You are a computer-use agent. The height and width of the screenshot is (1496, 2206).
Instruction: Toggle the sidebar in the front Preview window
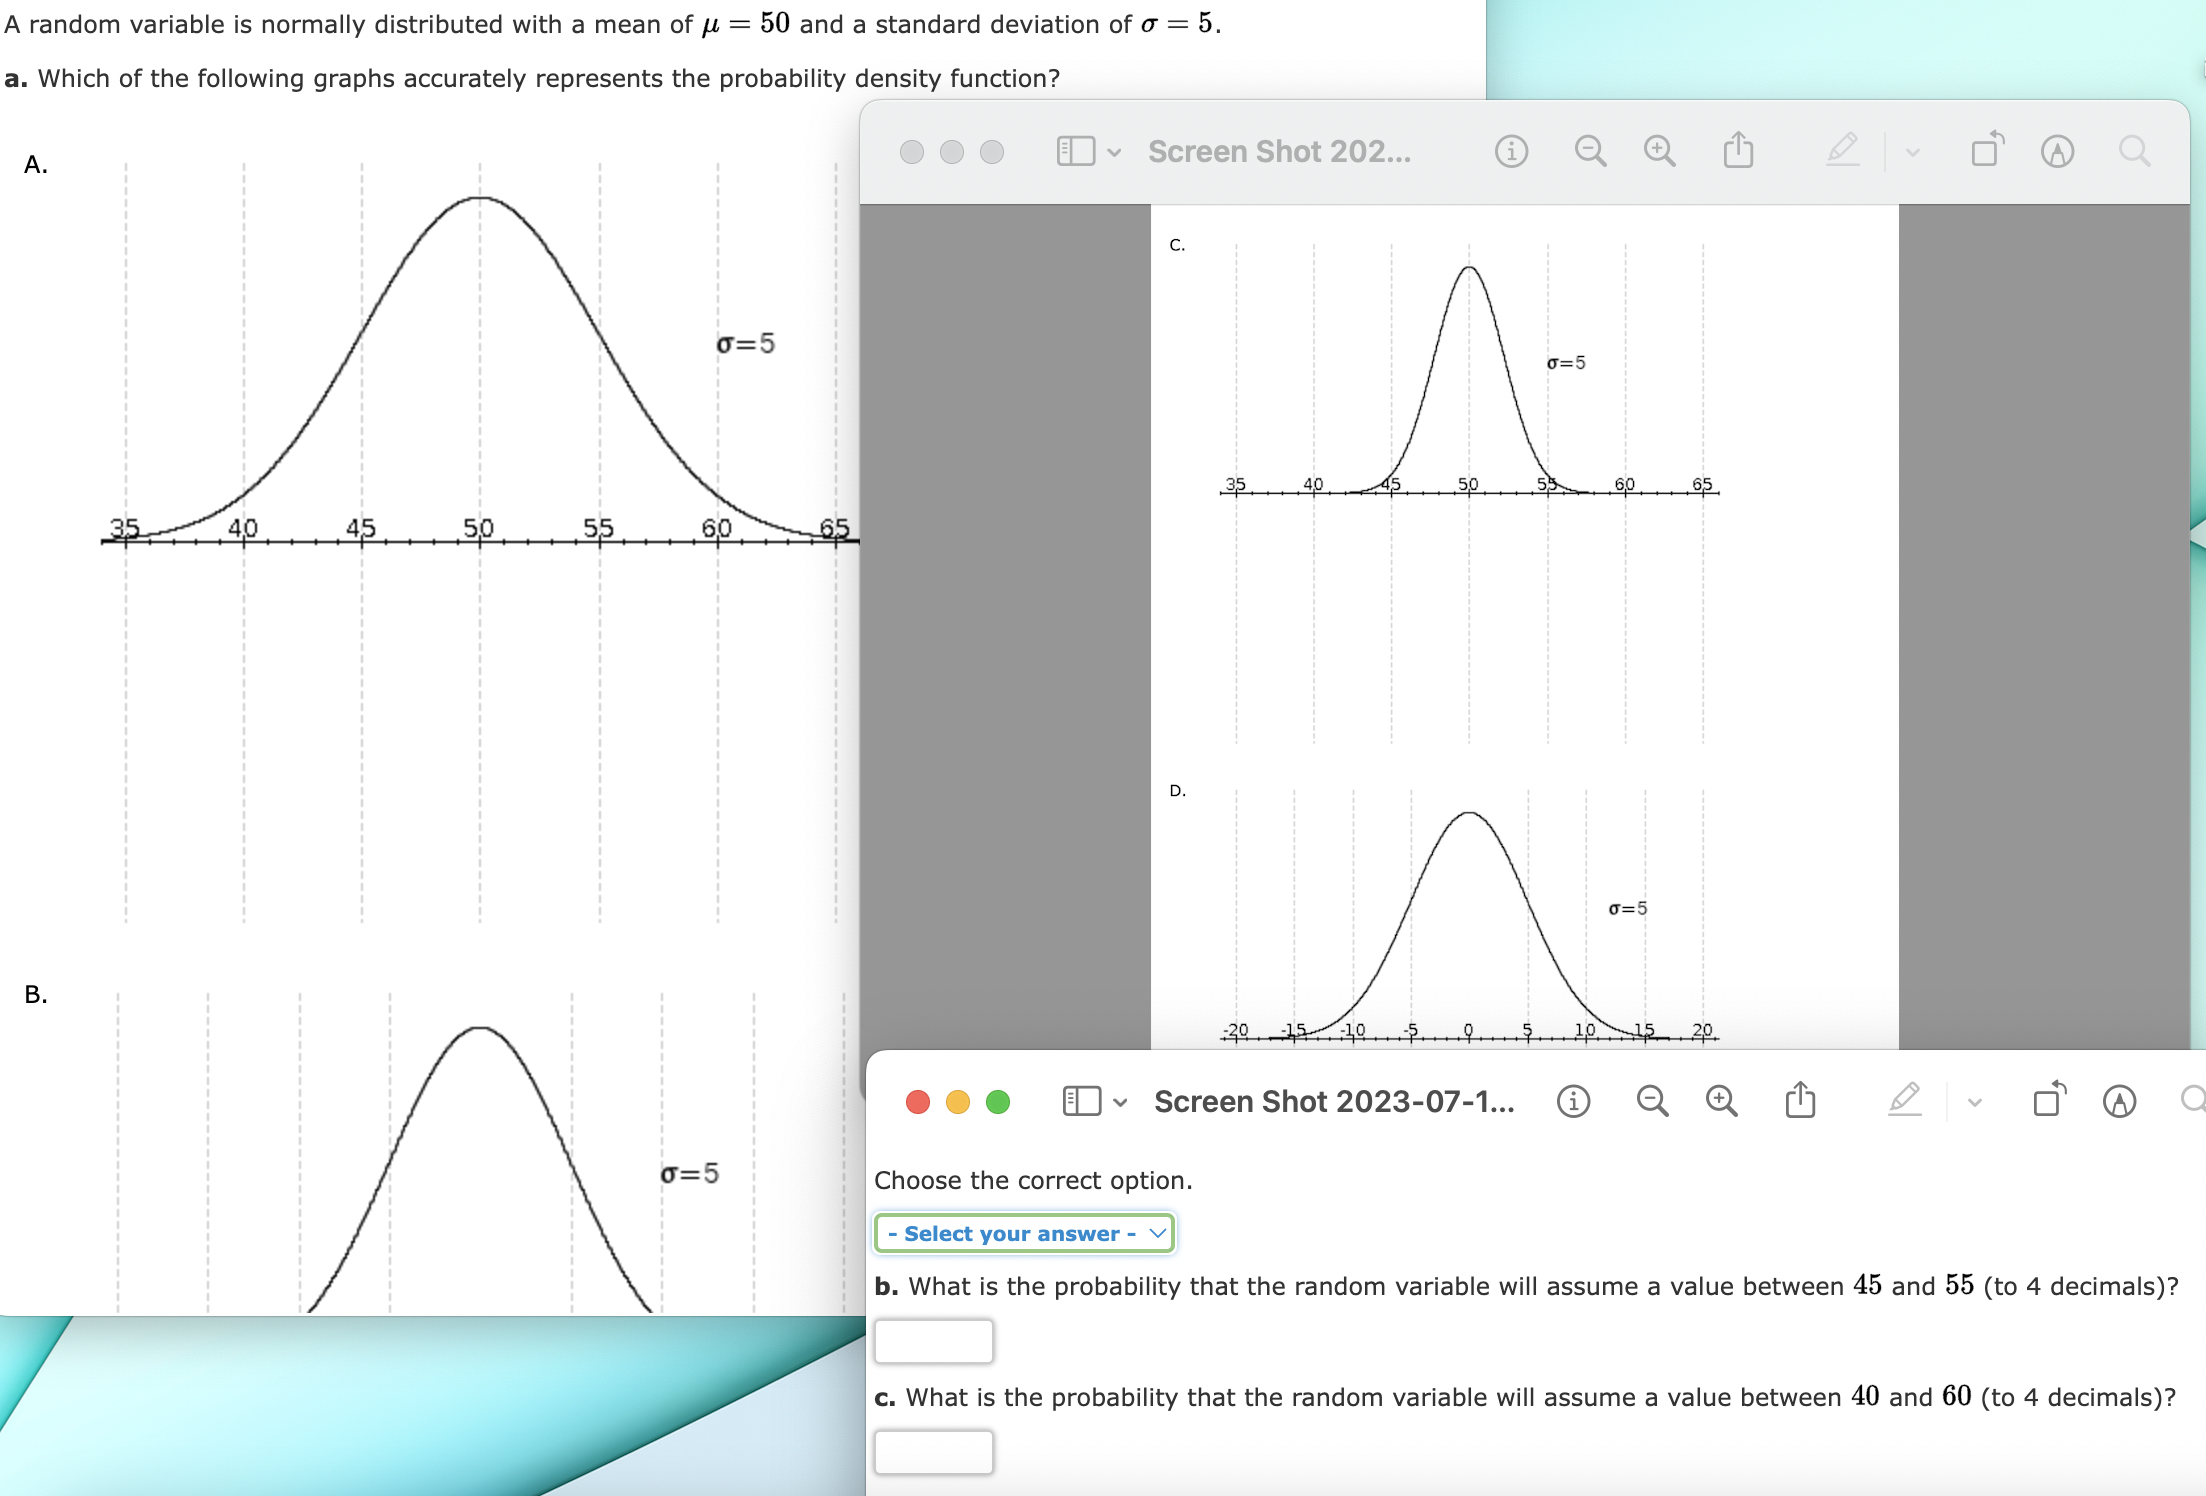(x=1080, y=1101)
